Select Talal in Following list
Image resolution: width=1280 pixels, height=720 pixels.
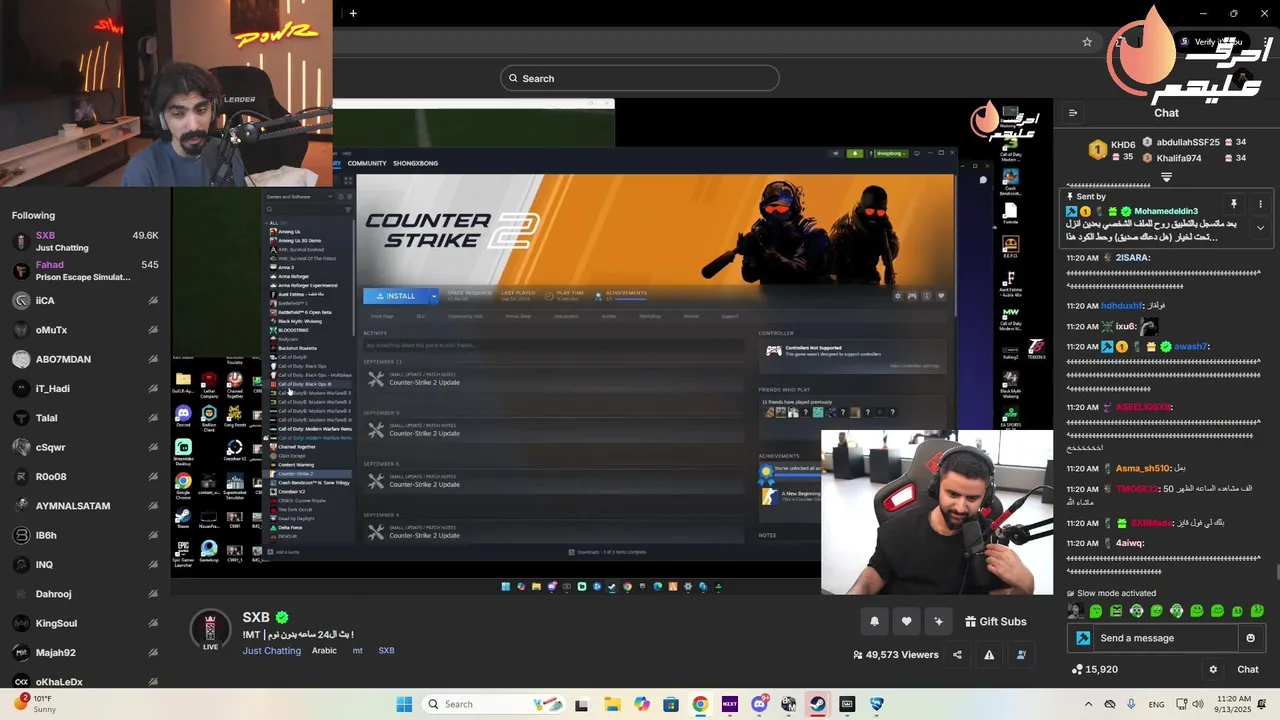pyautogui.click(x=85, y=418)
